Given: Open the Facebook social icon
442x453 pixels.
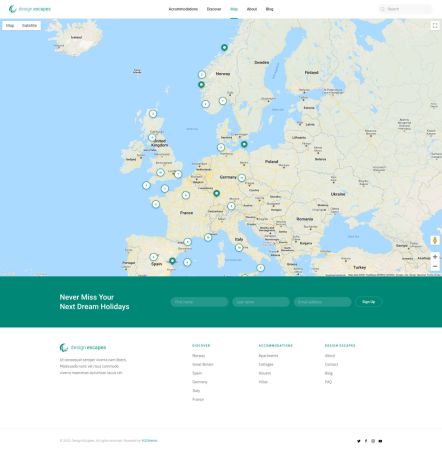Looking at the screenshot, I should [366, 441].
